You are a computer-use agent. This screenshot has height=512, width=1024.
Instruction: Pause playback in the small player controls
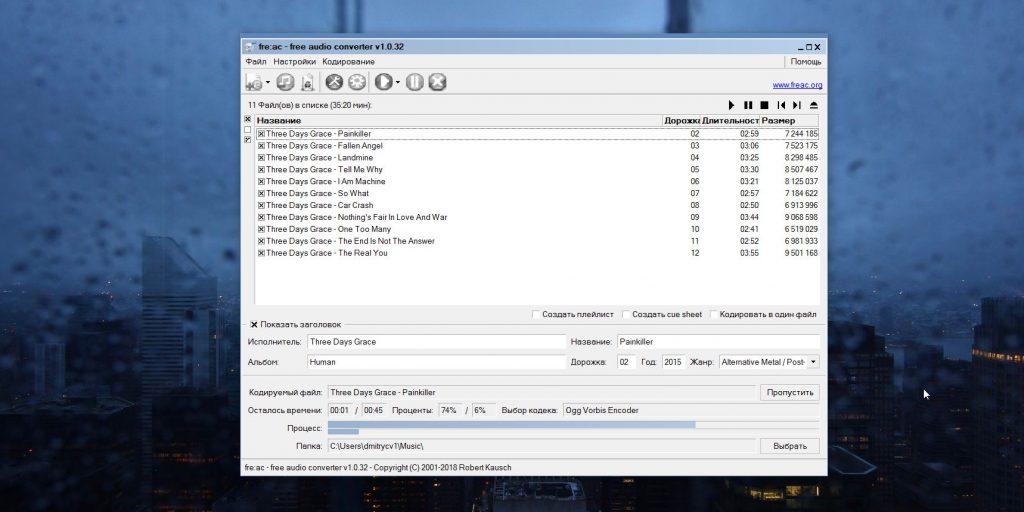click(x=748, y=105)
